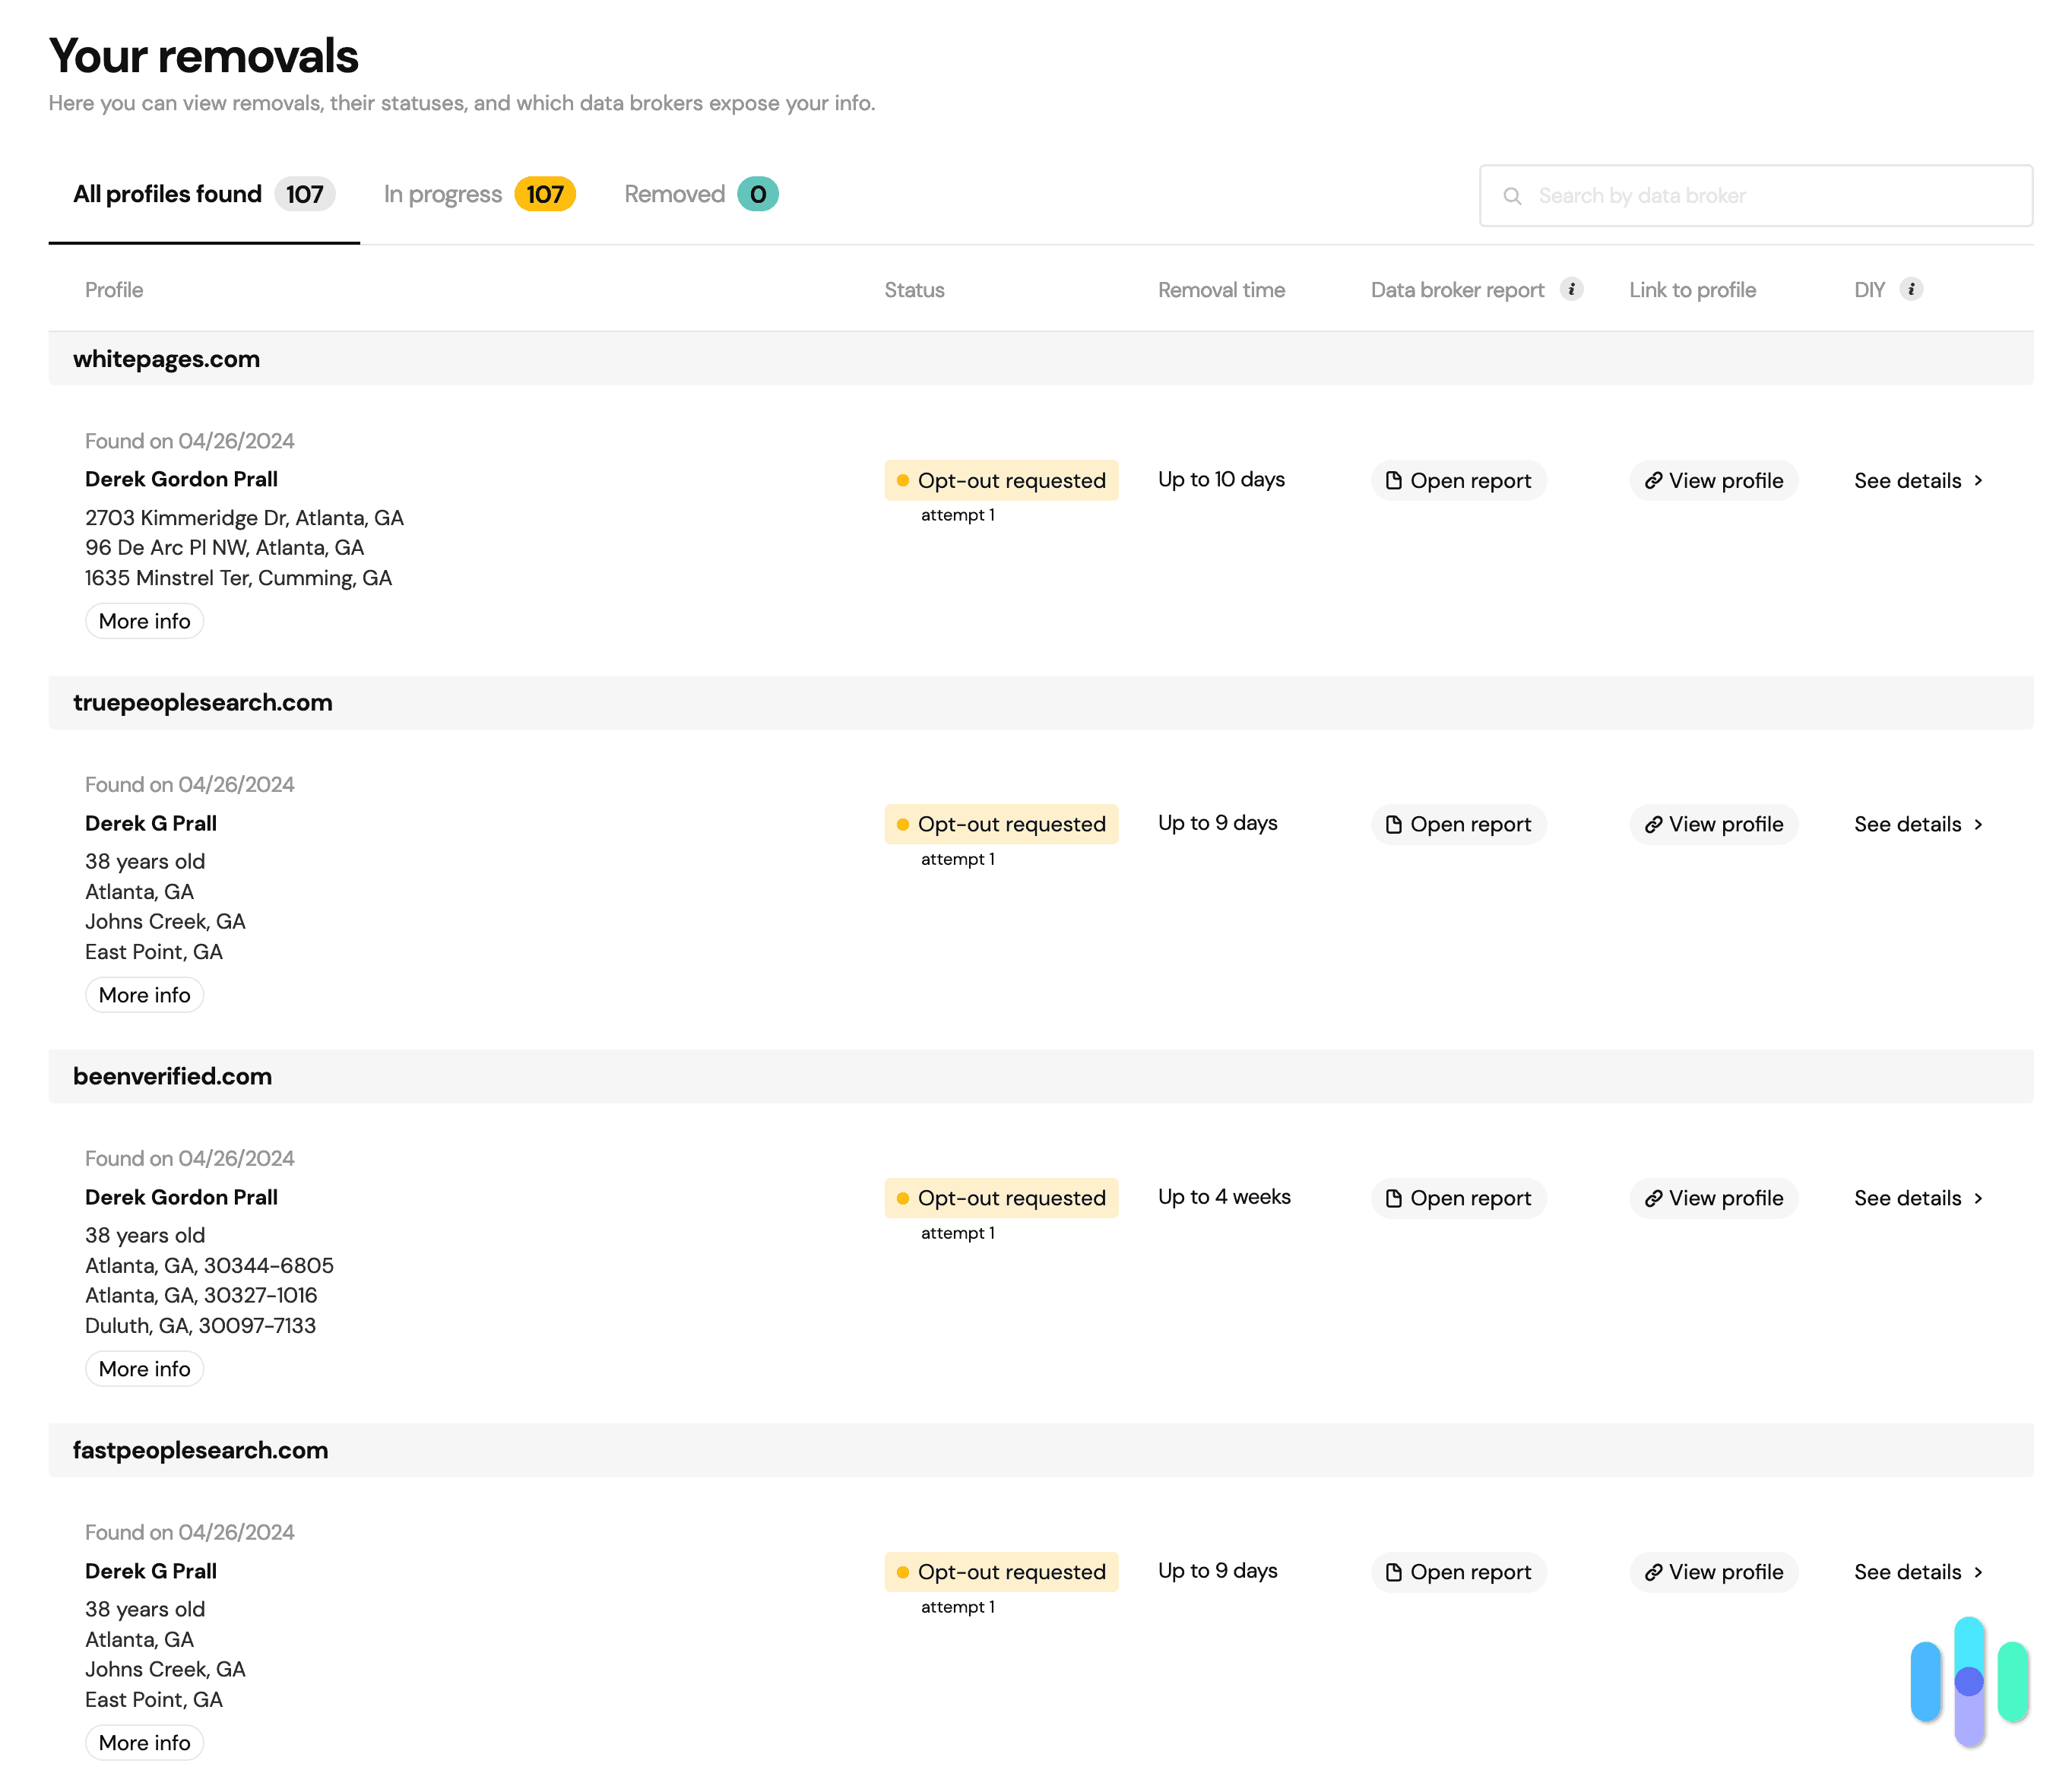Click Opt-out requested status for fastpeoplesearch.com
The width and height of the screenshot is (2072, 1792).
1001,1573
